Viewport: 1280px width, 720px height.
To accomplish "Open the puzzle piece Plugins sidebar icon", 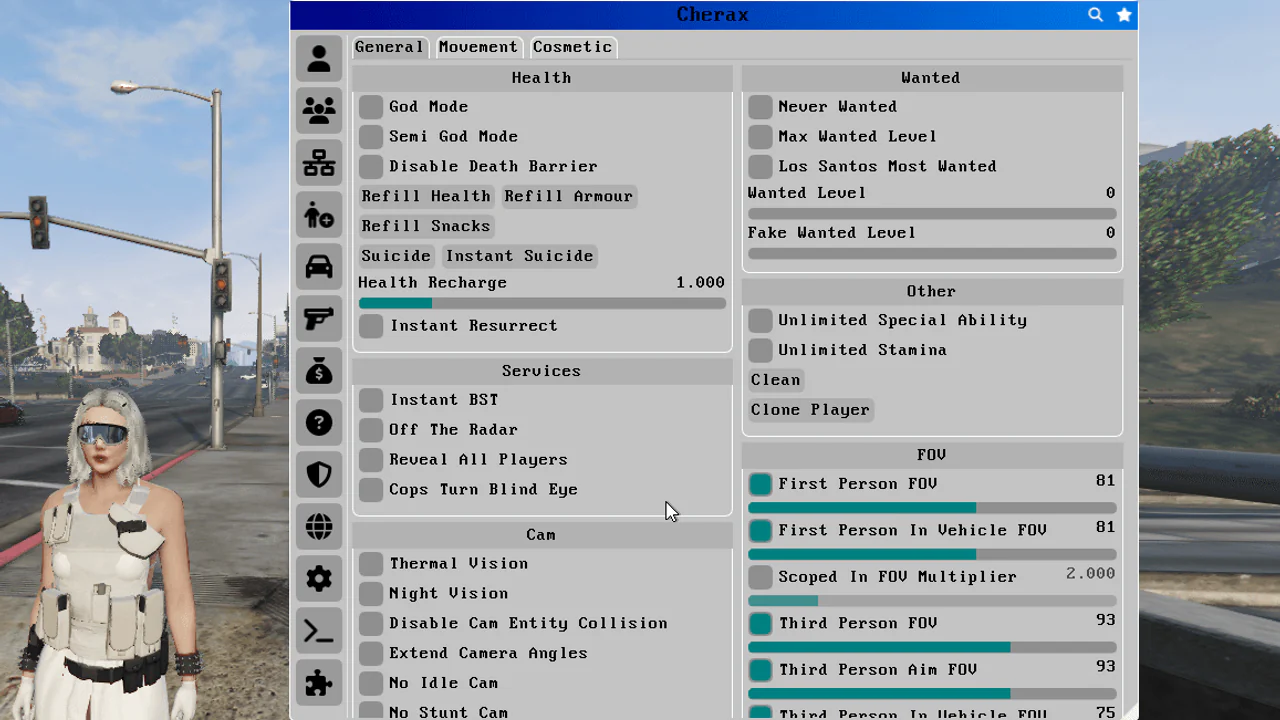I will 319,683.
